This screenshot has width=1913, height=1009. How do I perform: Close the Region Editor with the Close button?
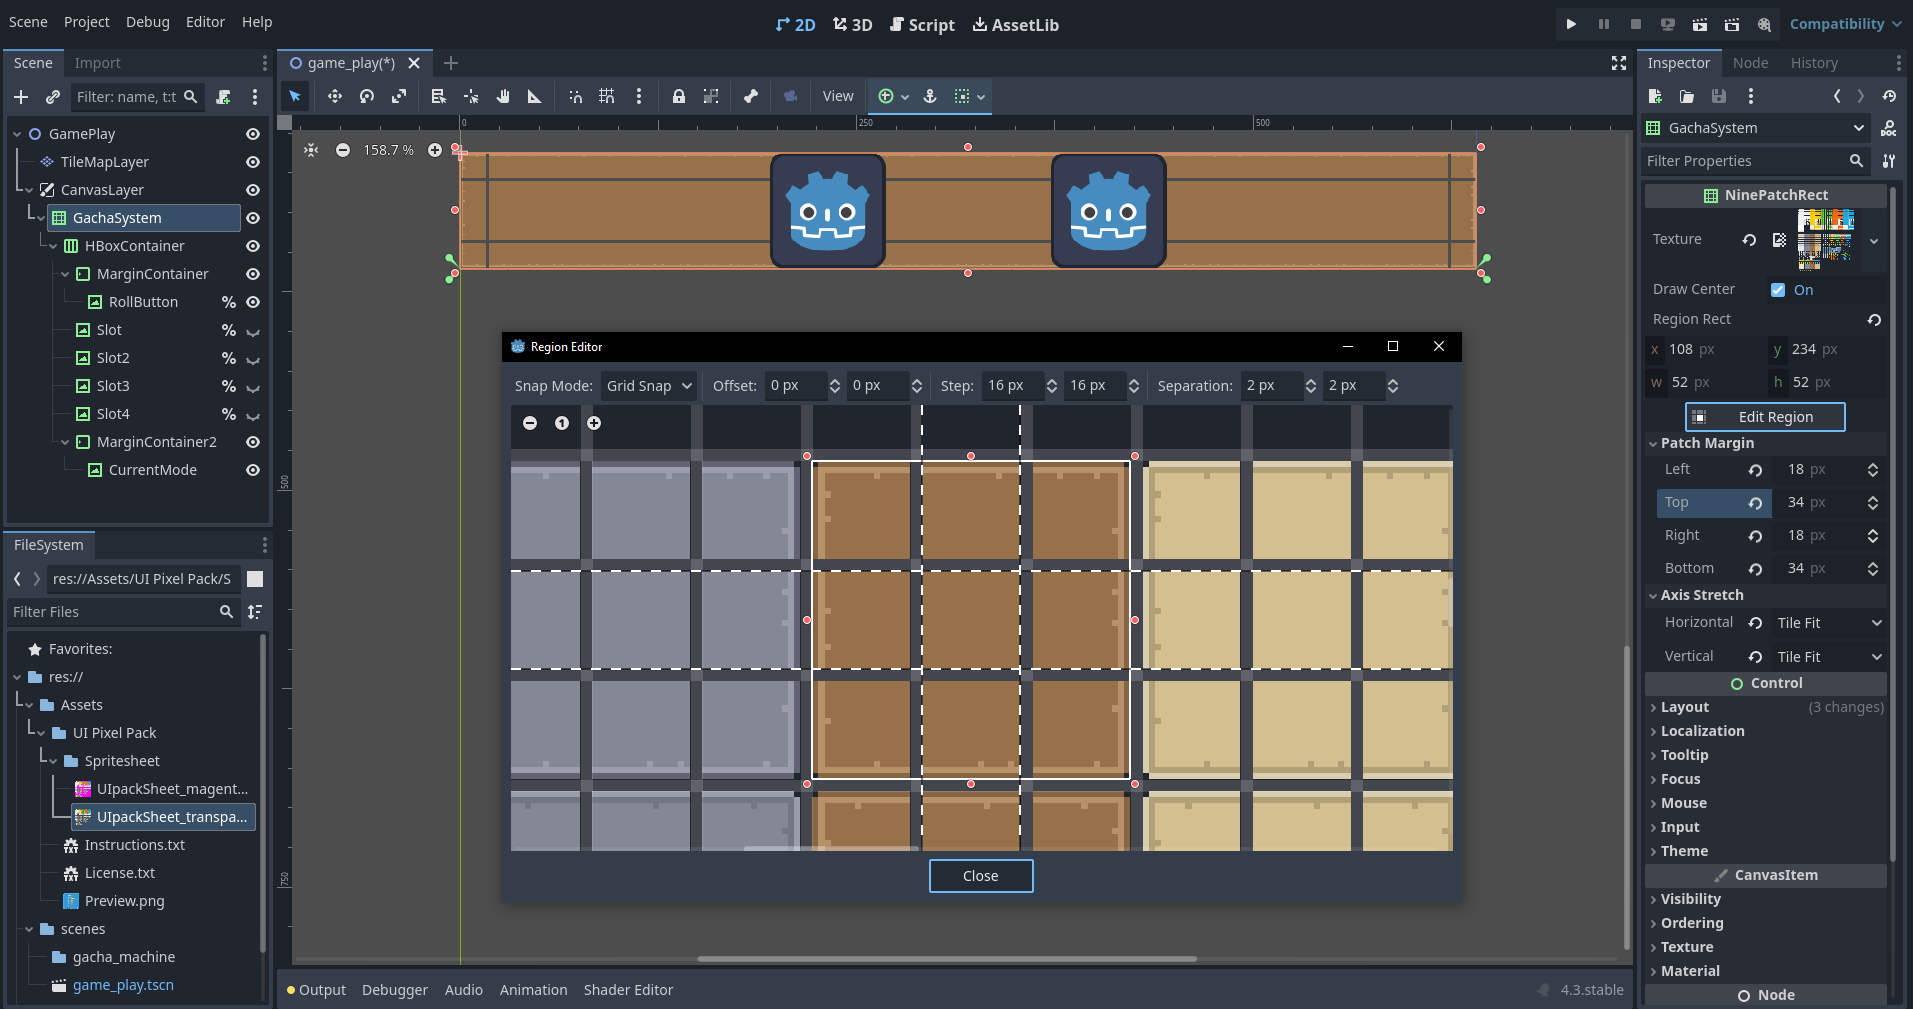(x=981, y=876)
